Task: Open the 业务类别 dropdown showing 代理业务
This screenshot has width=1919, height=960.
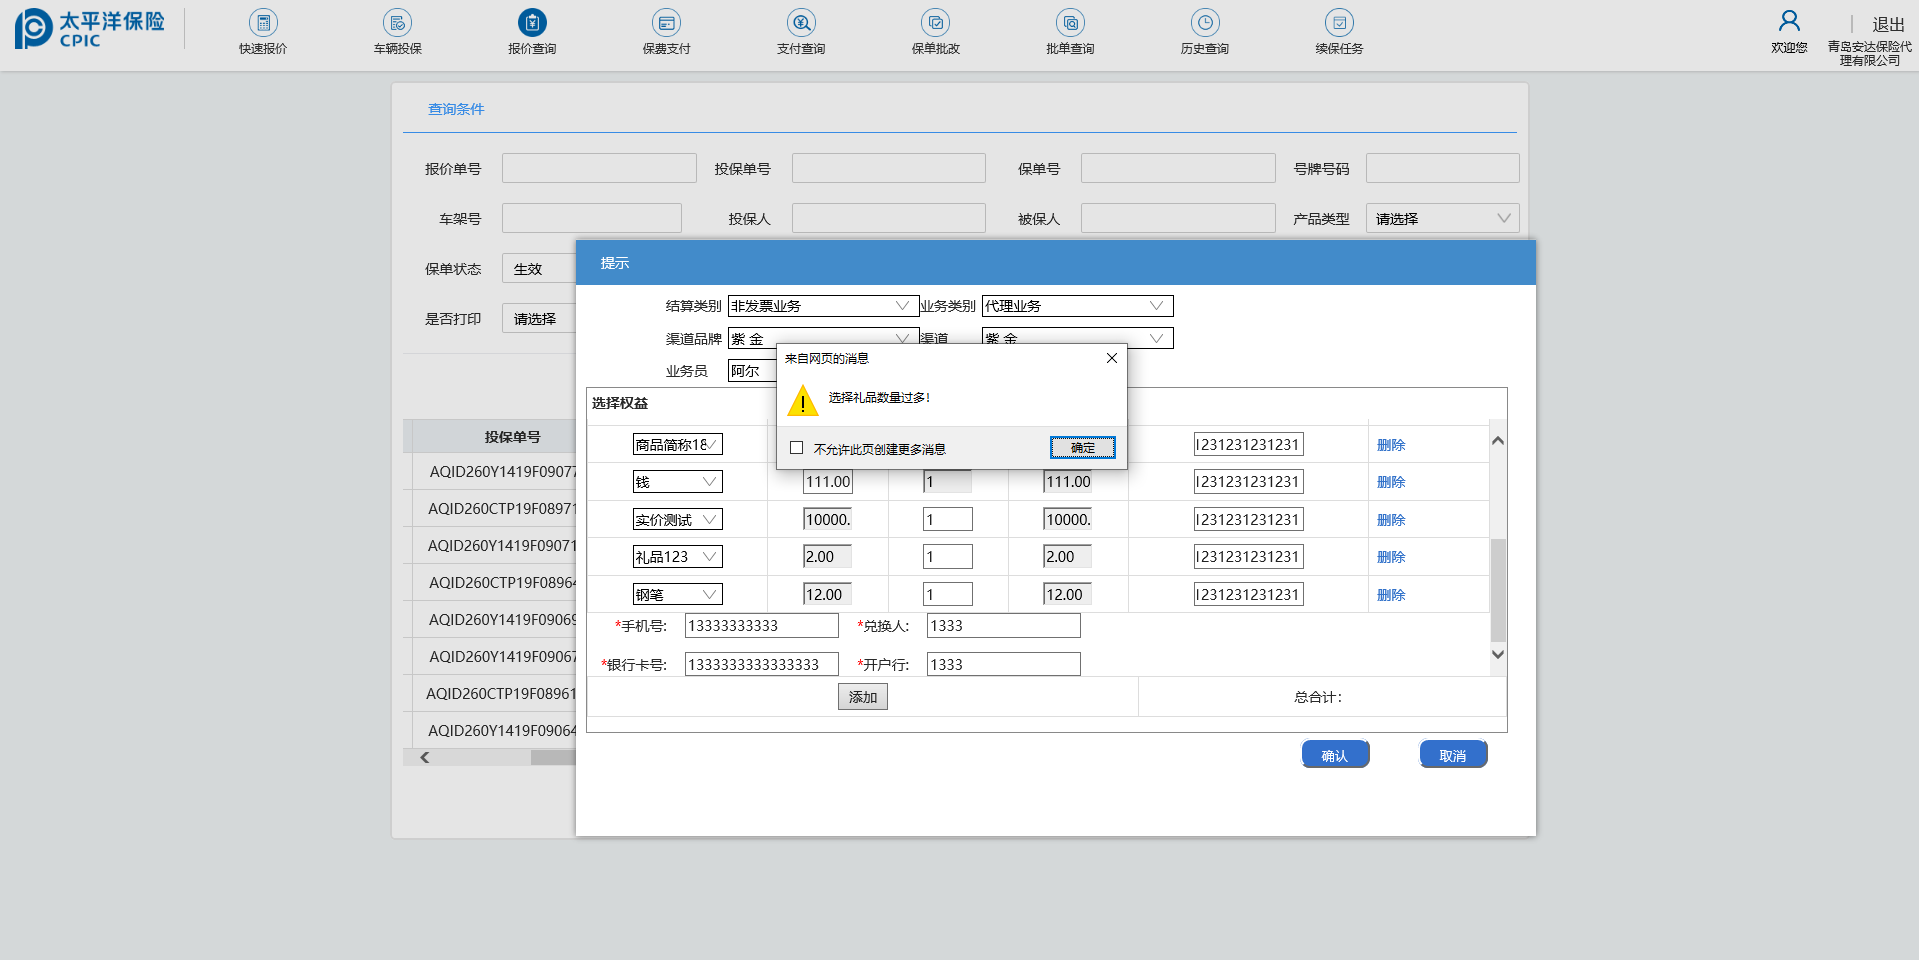Action: coord(1076,306)
